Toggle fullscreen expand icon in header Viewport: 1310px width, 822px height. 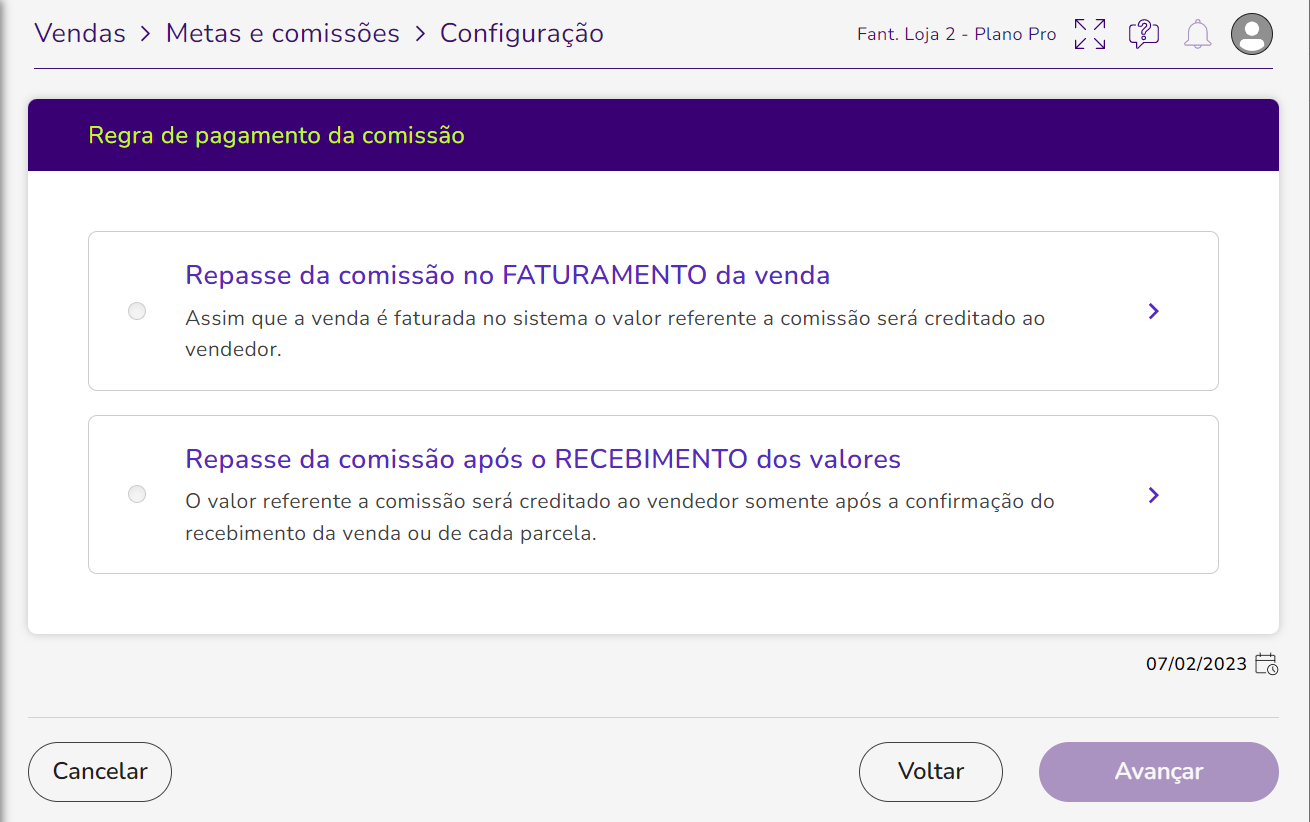pos(1090,34)
